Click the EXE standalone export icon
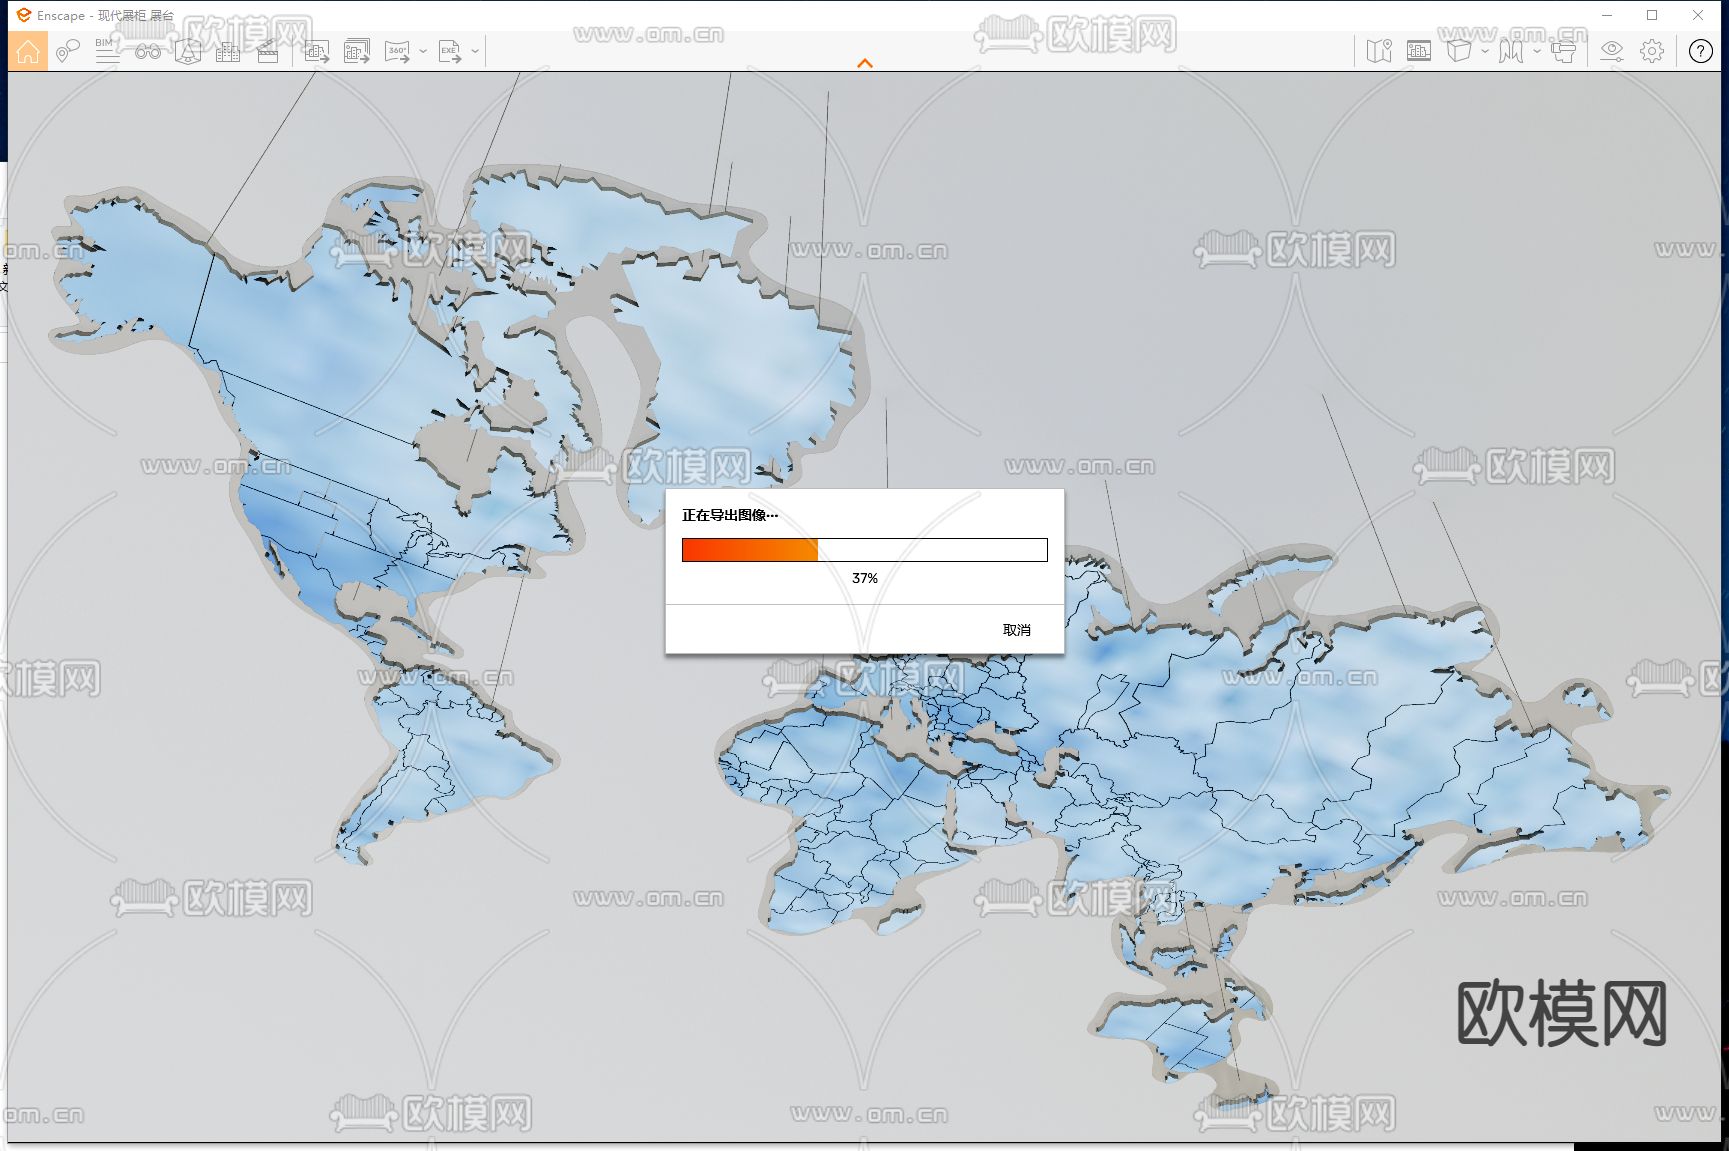1729x1151 pixels. click(450, 51)
